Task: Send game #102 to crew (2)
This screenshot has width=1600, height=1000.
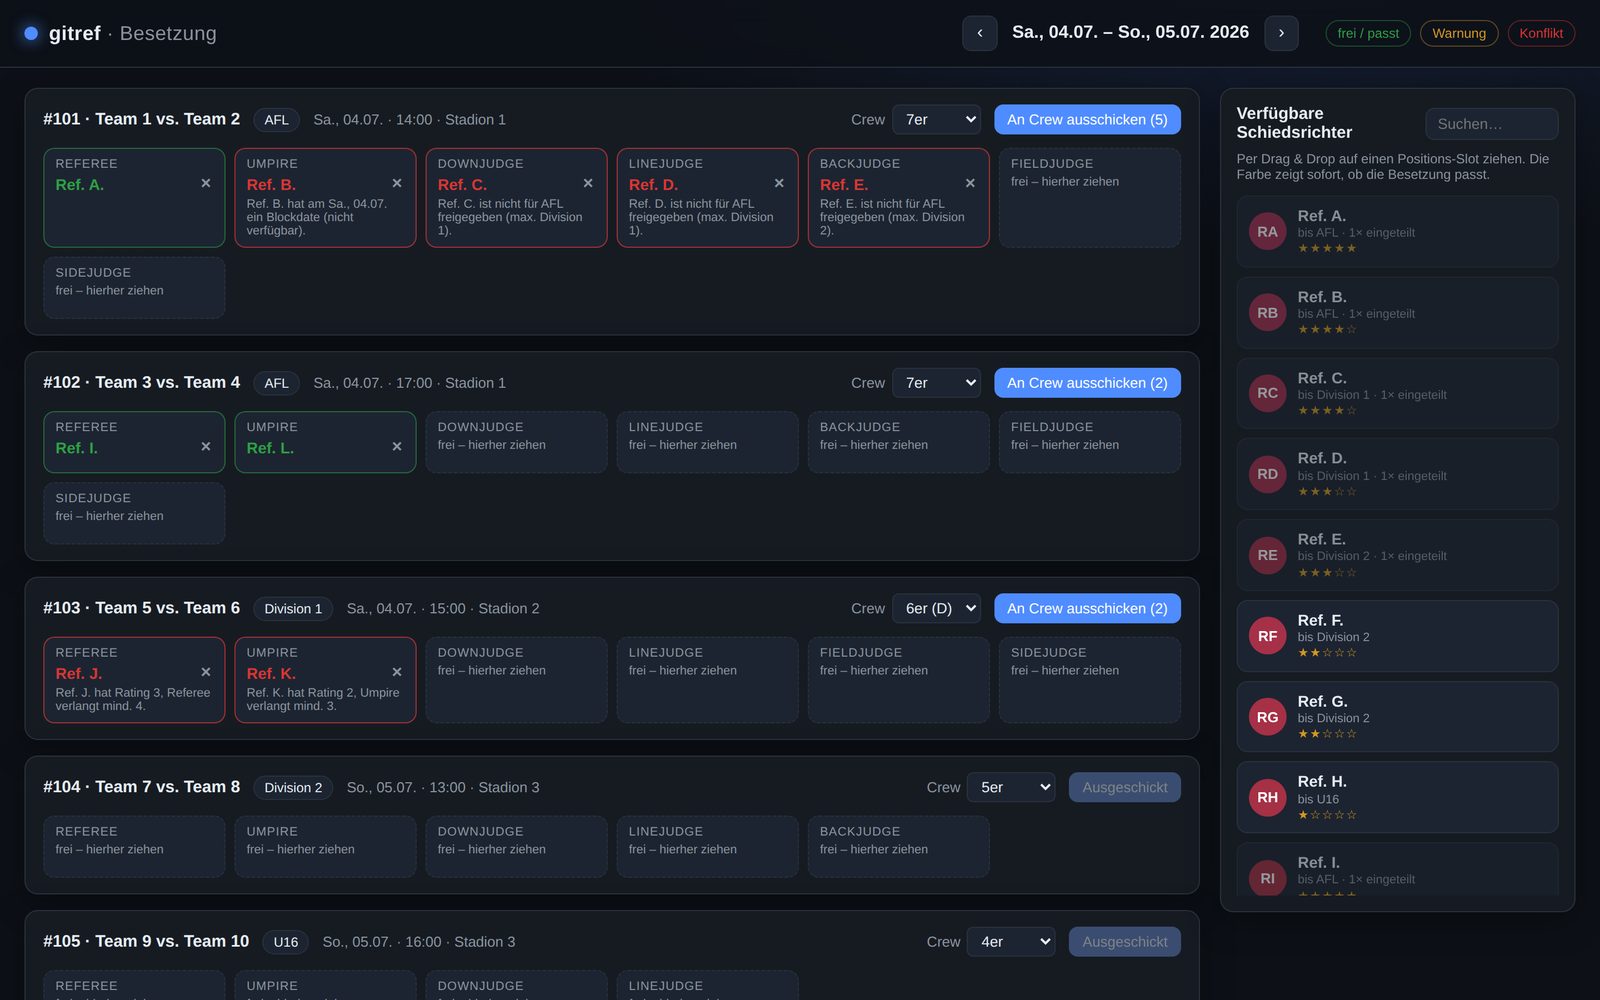Action: (x=1087, y=383)
